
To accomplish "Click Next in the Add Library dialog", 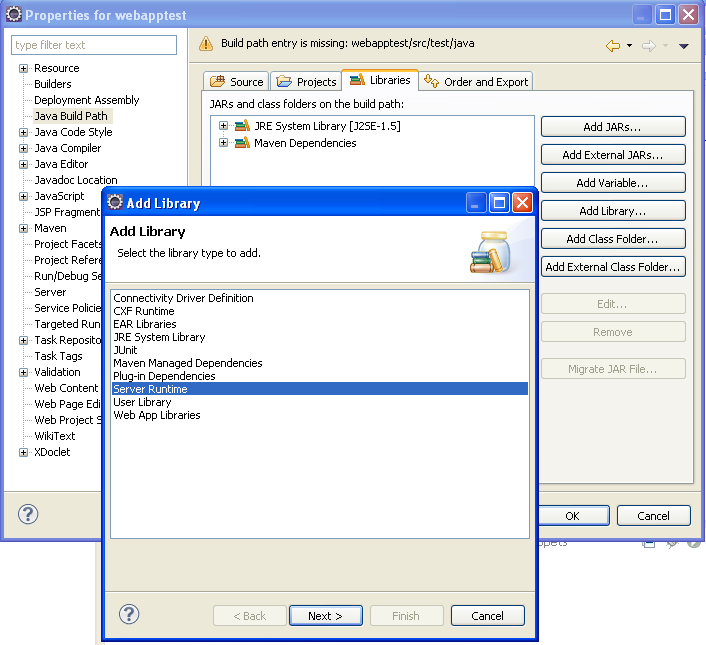I will pyautogui.click(x=326, y=615).
